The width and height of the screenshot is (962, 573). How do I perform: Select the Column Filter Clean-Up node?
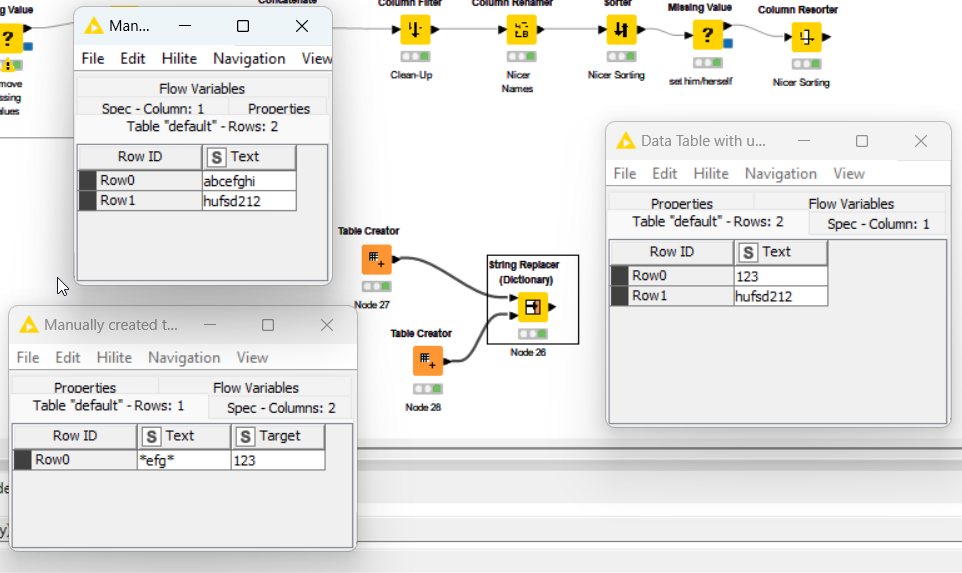coord(415,29)
